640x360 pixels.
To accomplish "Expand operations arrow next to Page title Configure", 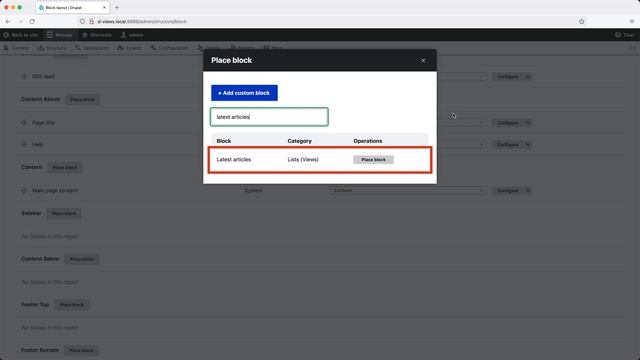I will [x=528, y=122].
